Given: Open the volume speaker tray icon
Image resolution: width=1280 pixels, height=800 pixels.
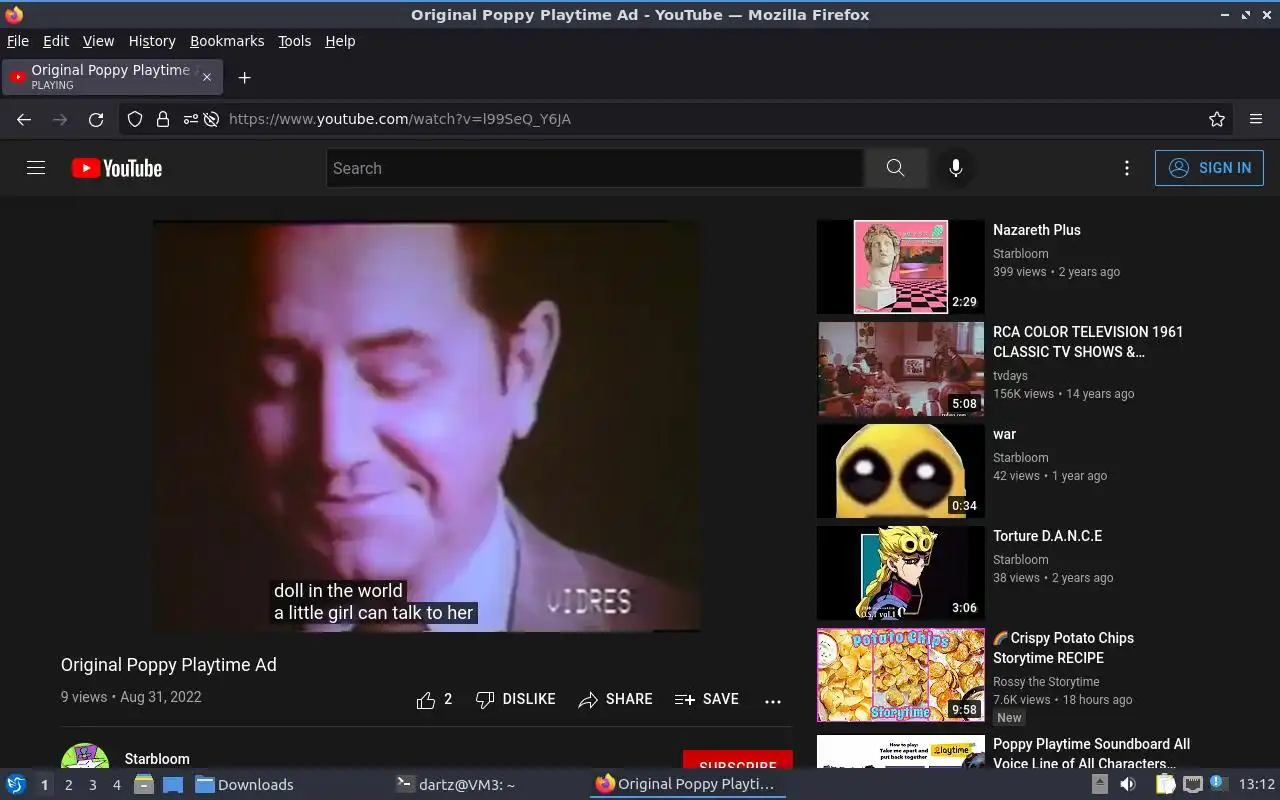Looking at the screenshot, I should (x=1128, y=784).
